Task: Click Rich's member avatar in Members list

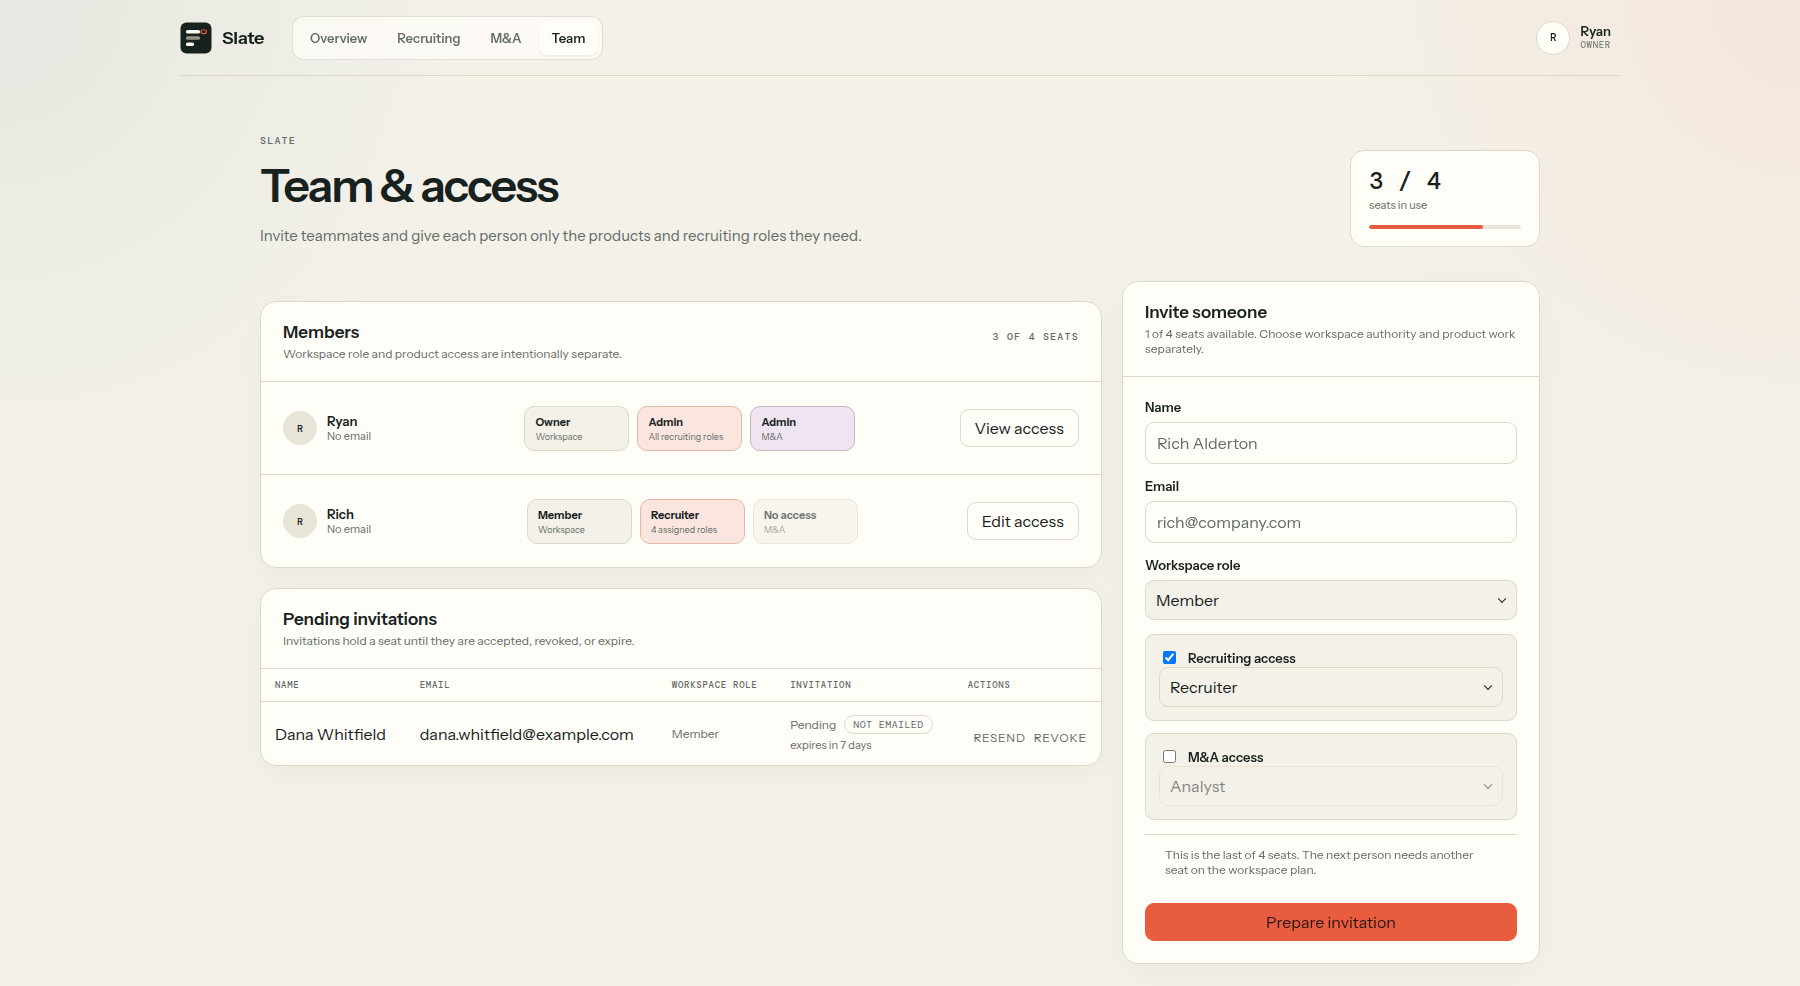Action: click(x=300, y=521)
